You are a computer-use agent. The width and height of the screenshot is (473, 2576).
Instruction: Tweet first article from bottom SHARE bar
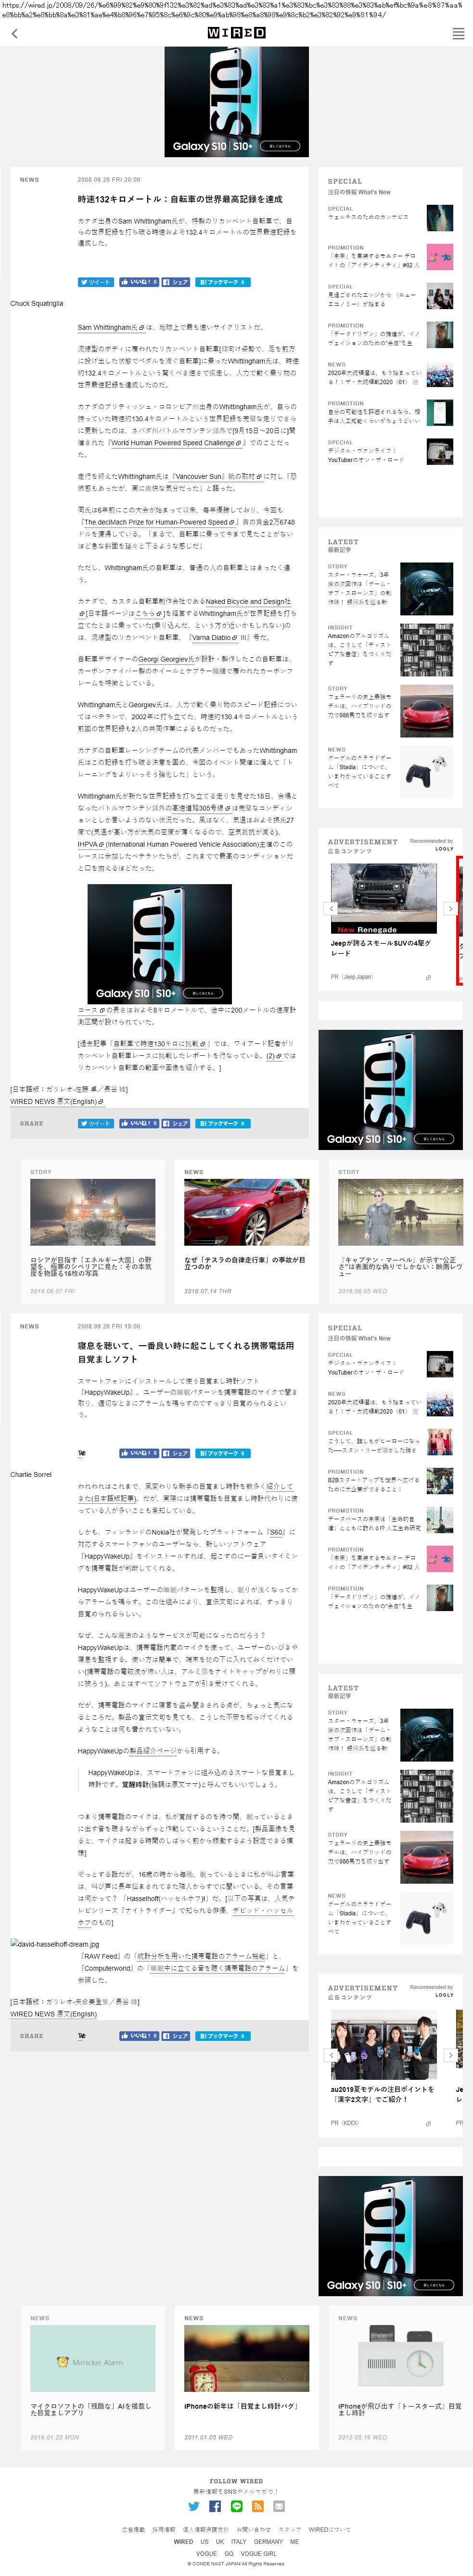tap(96, 1123)
